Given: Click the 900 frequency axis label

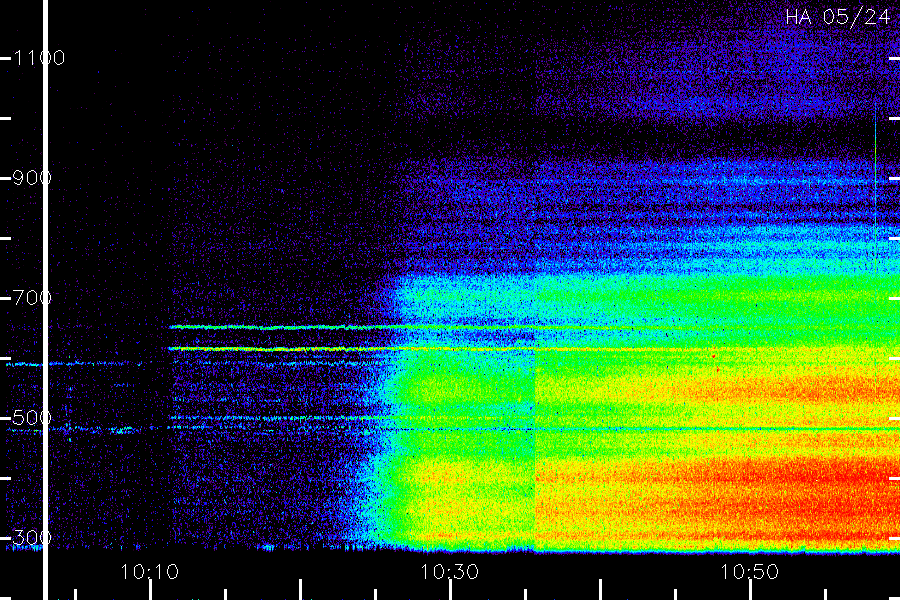Looking at the screenshot, I should pyautogui.click(x=32, y=177).
